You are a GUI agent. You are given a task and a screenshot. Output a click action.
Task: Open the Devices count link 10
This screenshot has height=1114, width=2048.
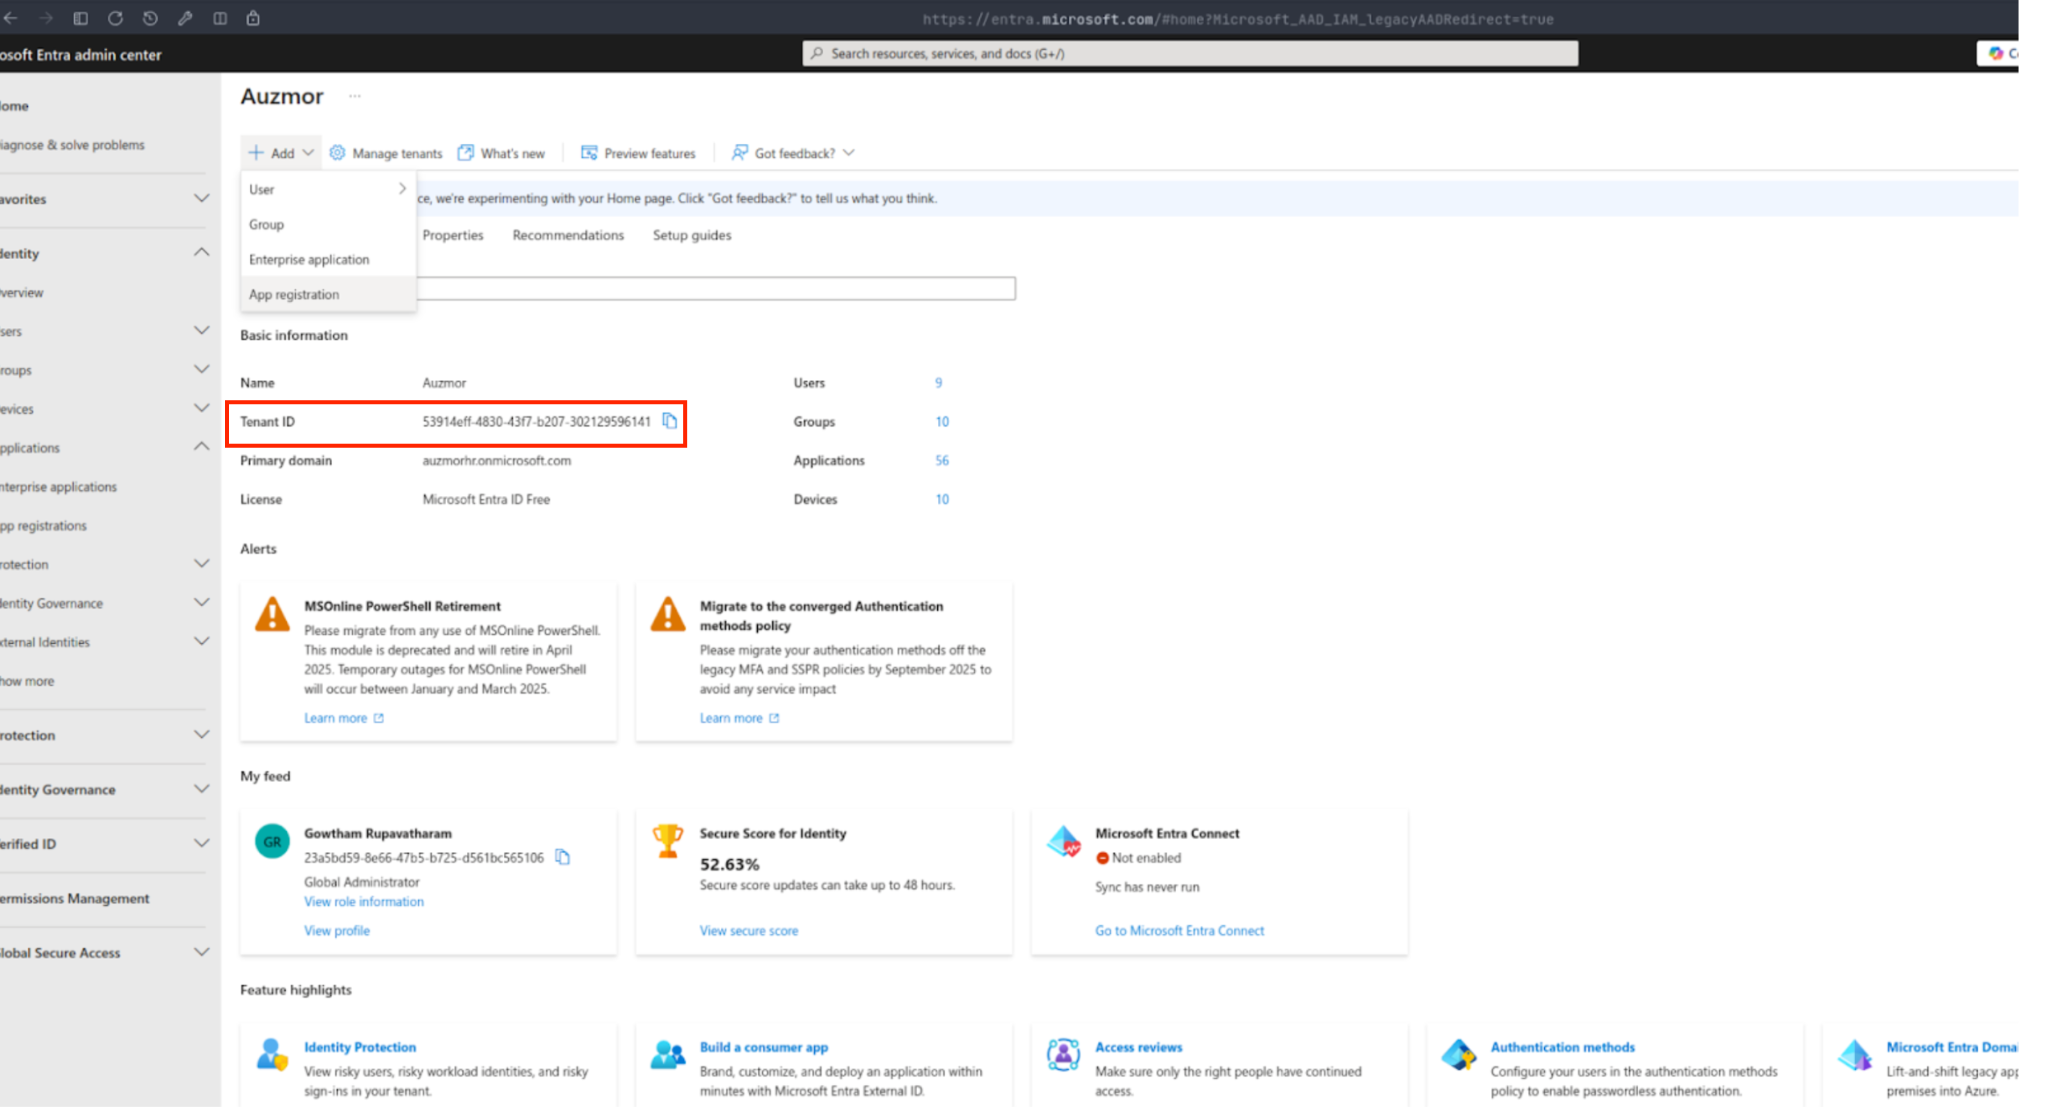coord(942,499)
